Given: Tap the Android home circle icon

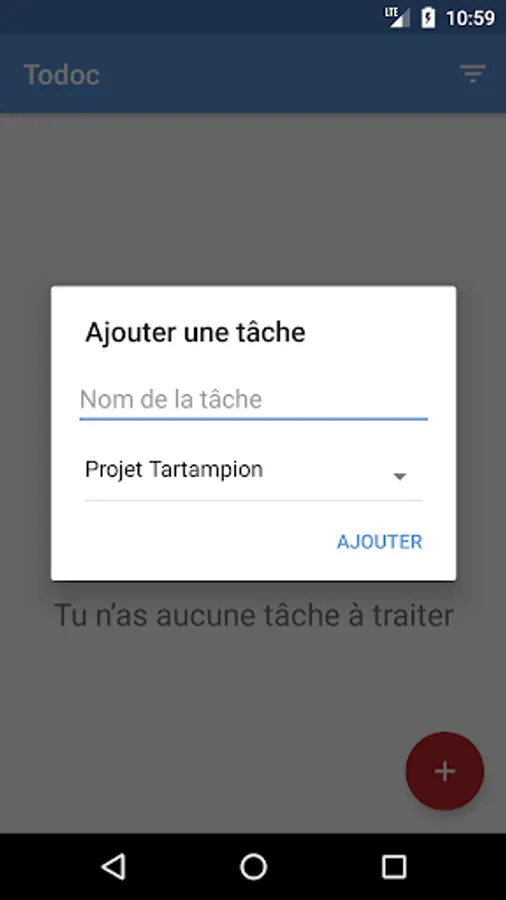Looking at the screenshot, I should pos(253,866).
